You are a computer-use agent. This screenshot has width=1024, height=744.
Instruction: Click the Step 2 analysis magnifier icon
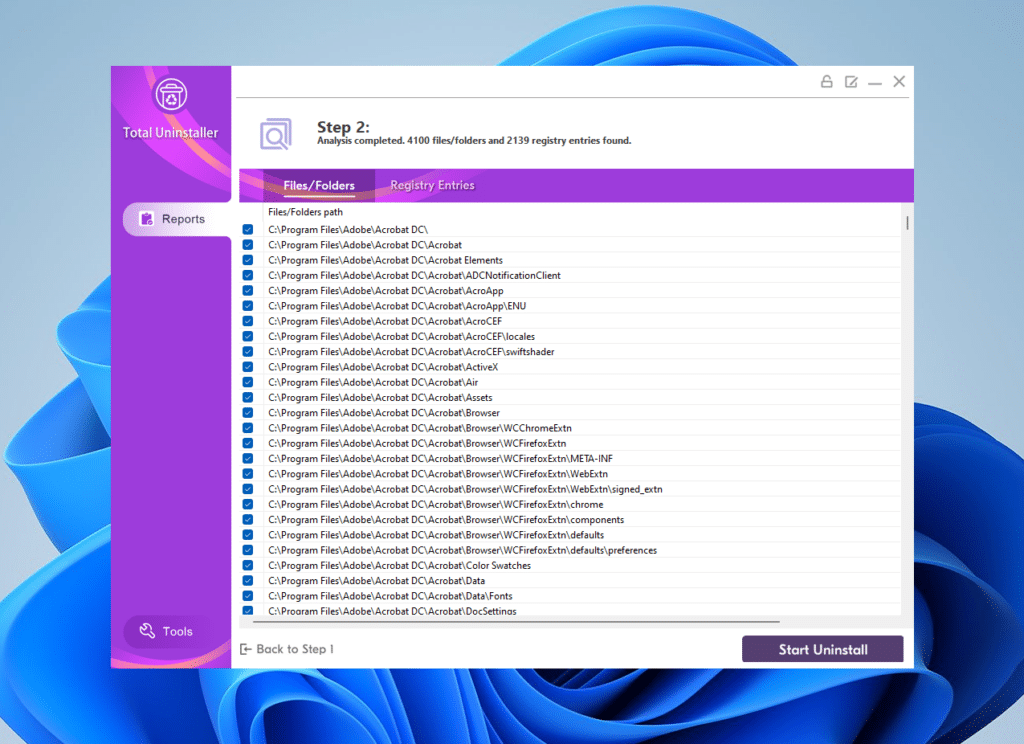[x=276, y=135]
